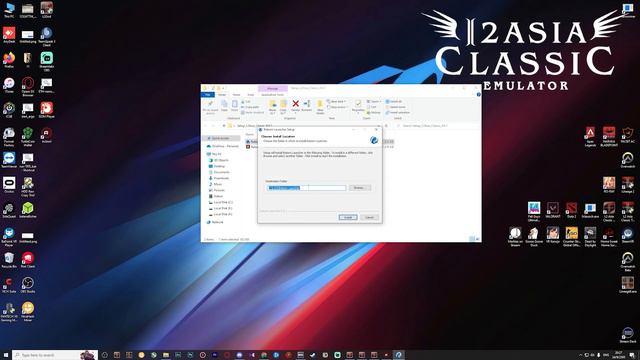Select the Apex Legends desktop icon
Image resolution: width=640 pixels, height=360 pixels.
pyautogui.click(x=590, y=136)
